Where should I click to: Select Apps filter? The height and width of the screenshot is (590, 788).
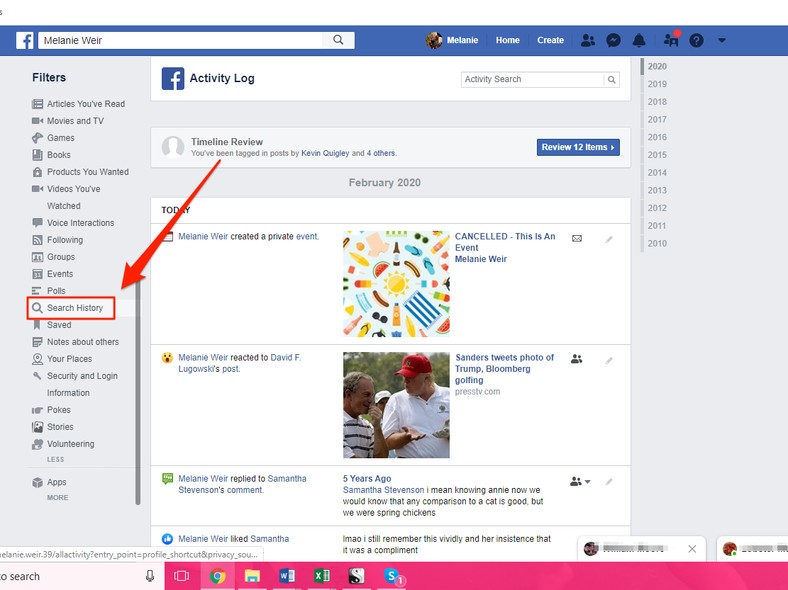tap(49, 482)
